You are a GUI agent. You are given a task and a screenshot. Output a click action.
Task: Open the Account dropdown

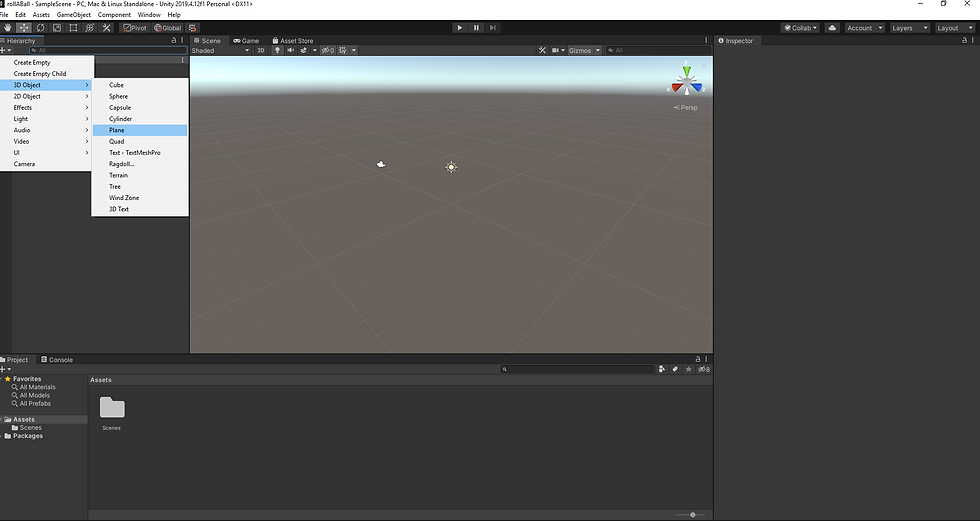coord(864,27)
